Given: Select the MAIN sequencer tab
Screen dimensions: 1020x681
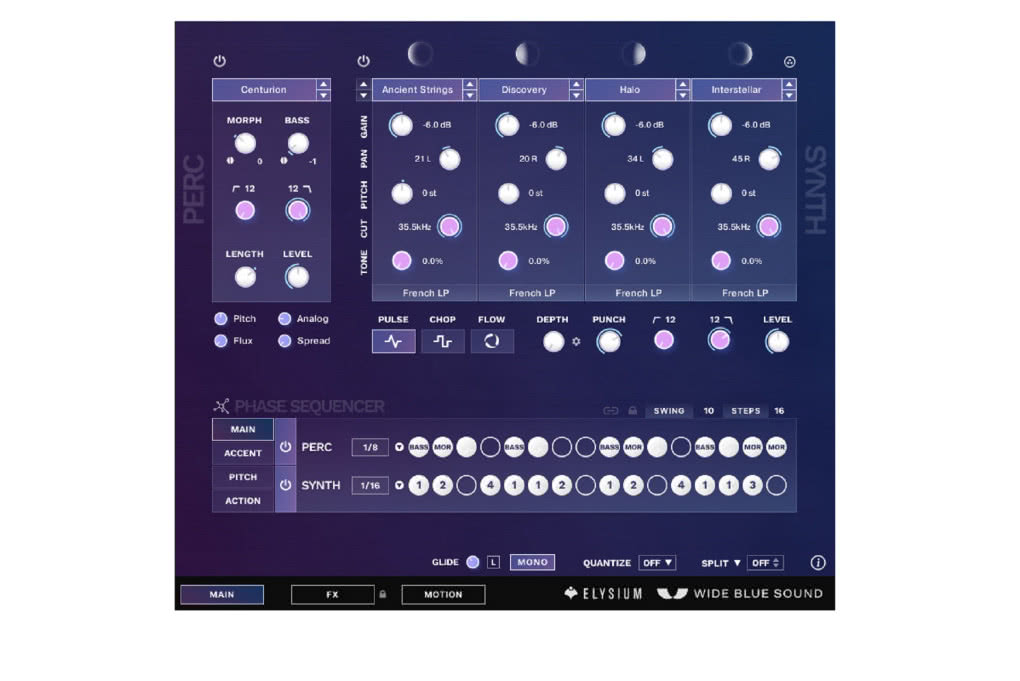Looking at the screenshot, I should pyautogui.click(x=243, y=429).
